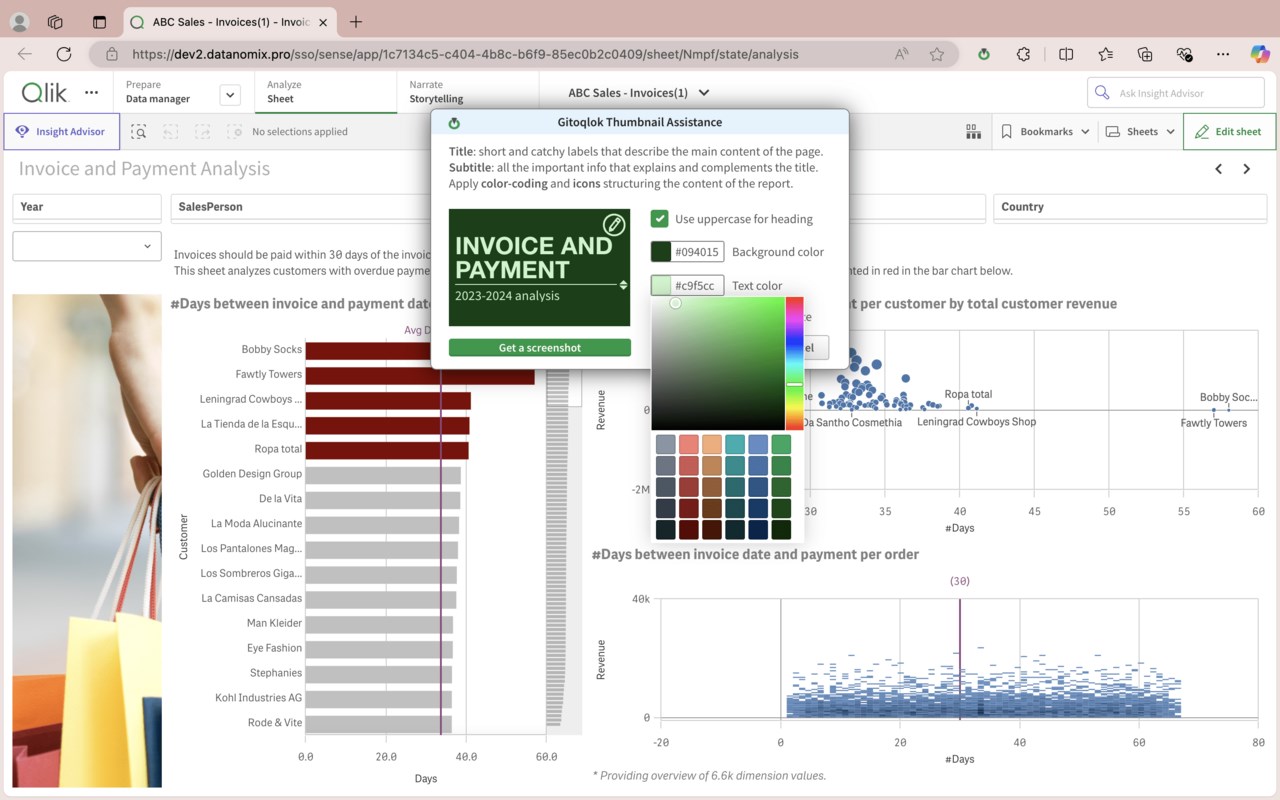Click the Background color swatch
Viewport: 1280px width, 800px height.
pos(661,252)
